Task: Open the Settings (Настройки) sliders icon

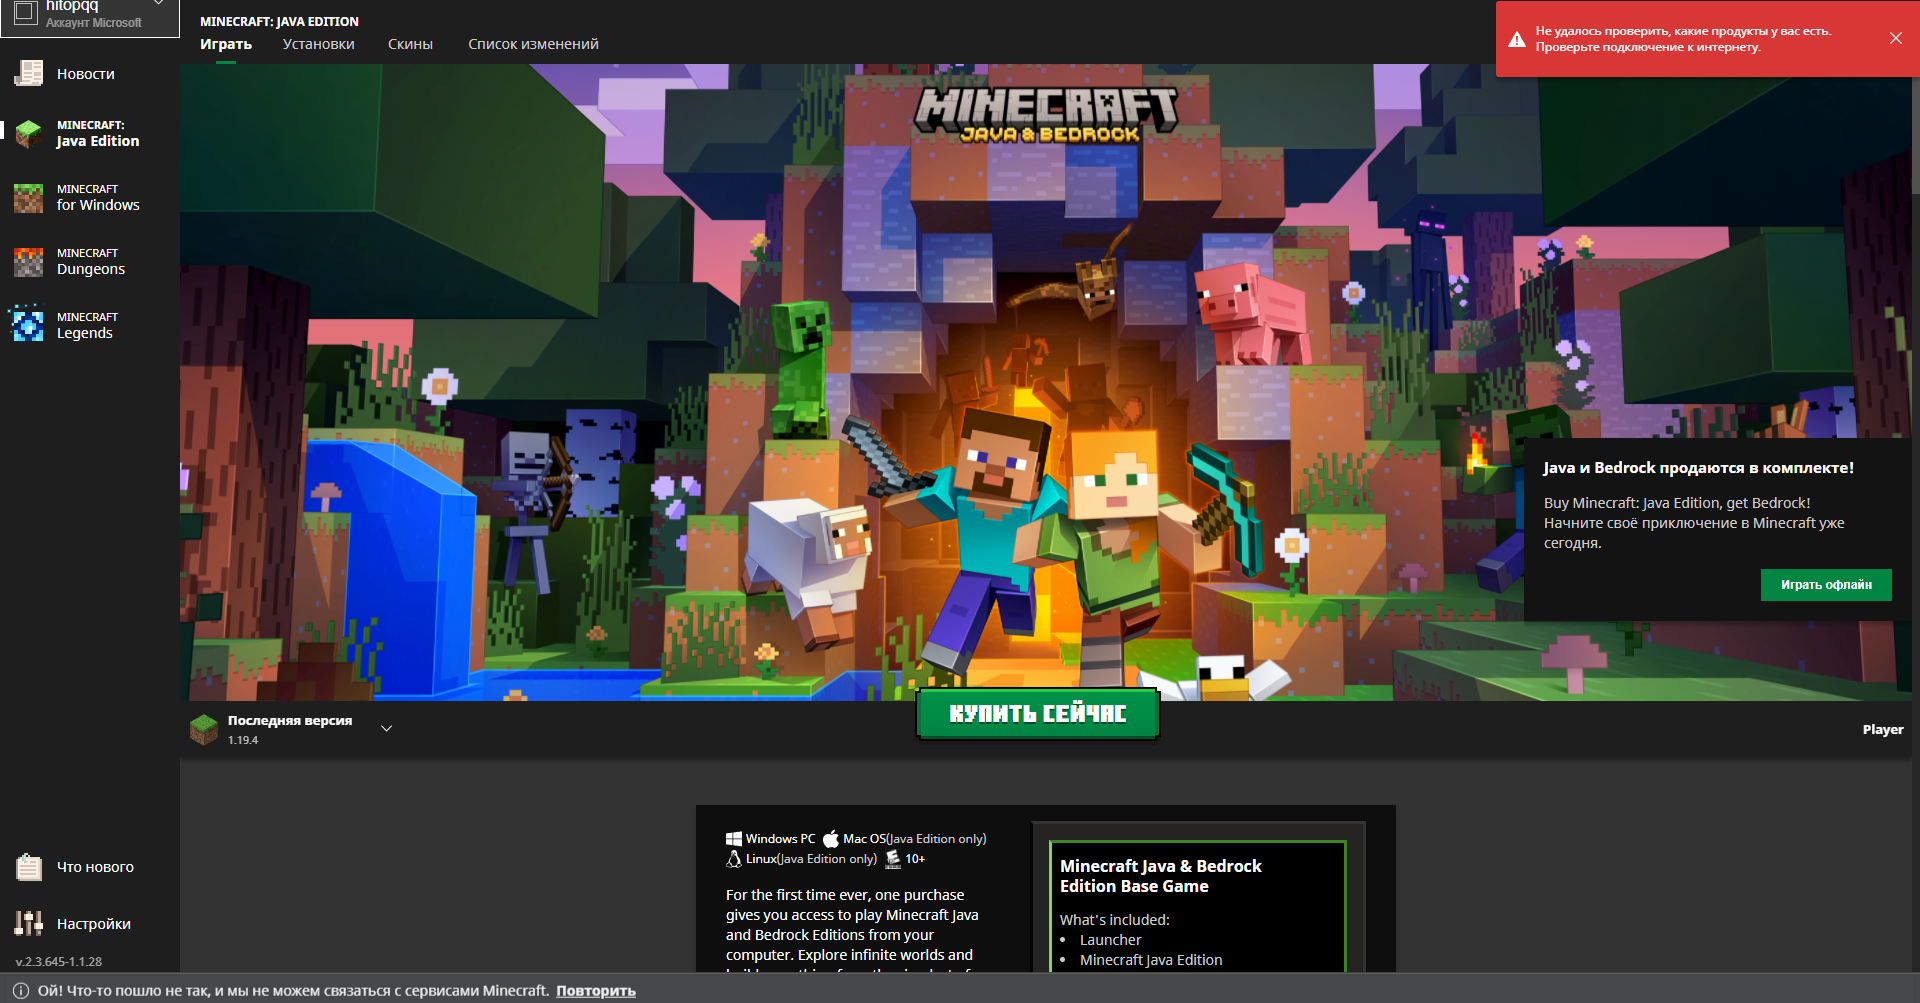Action: point(29,923)
